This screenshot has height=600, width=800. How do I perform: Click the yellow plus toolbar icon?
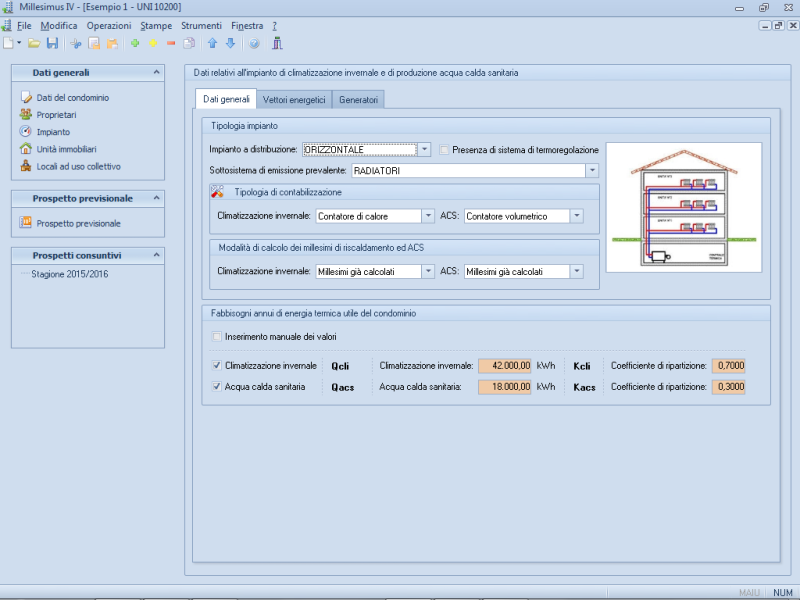point(153,43)
